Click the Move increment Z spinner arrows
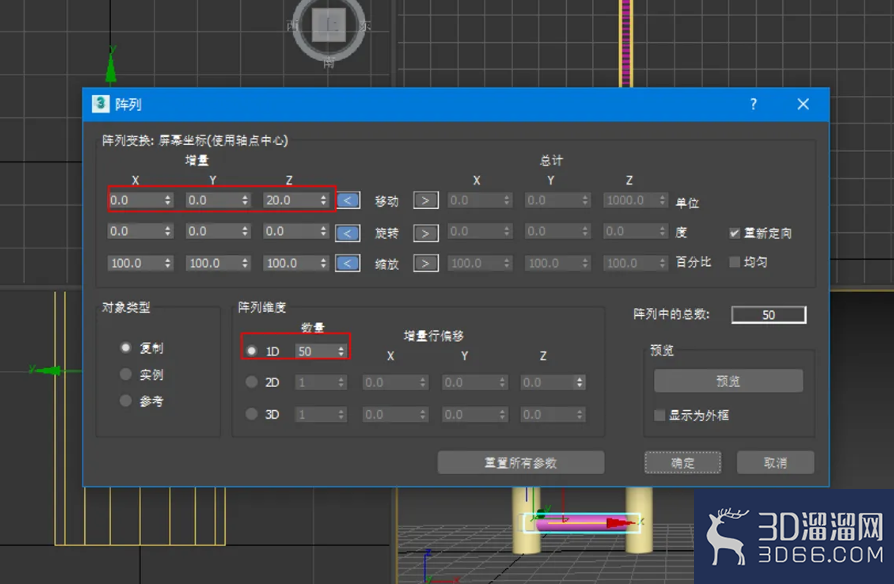Screen dimensions: 894x584 click(323, 200)
